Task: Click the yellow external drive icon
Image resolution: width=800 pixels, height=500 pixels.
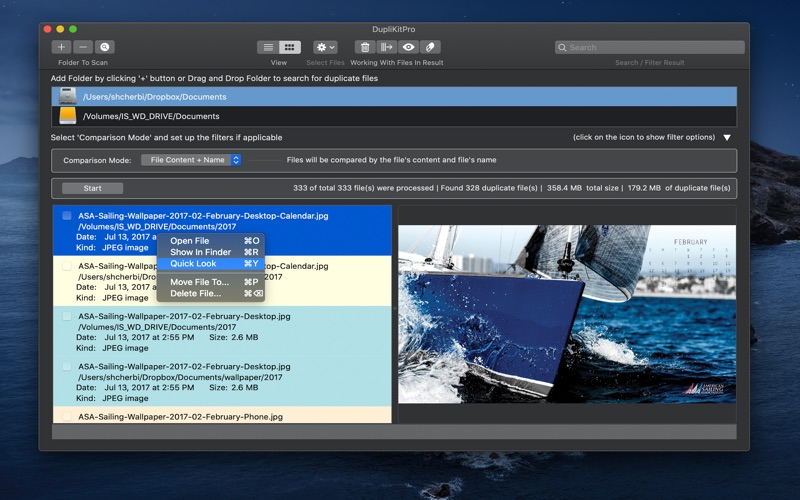Action: (x=68, y=116)
